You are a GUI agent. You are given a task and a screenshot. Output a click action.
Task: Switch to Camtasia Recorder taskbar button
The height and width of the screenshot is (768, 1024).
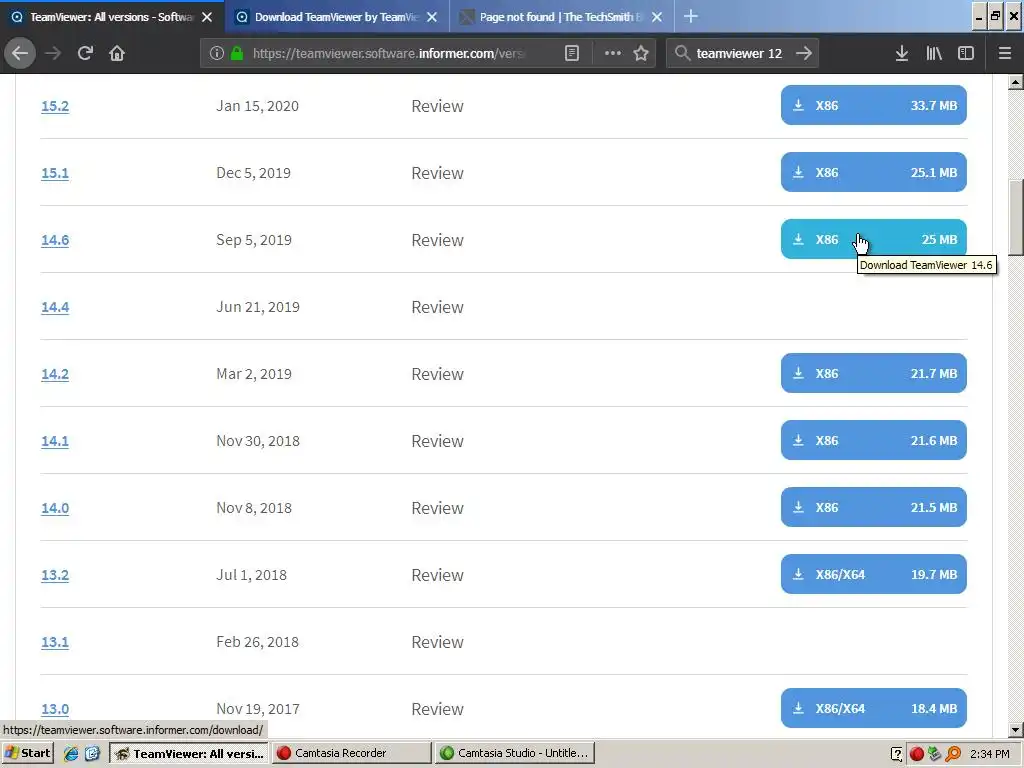[351, 753]
